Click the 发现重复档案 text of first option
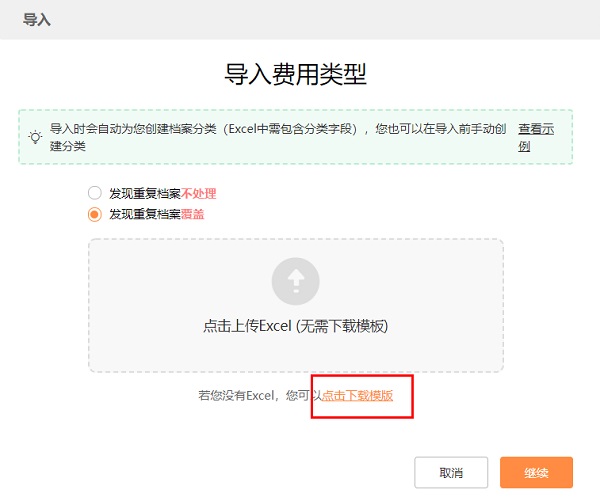 [x=145, y=193]
